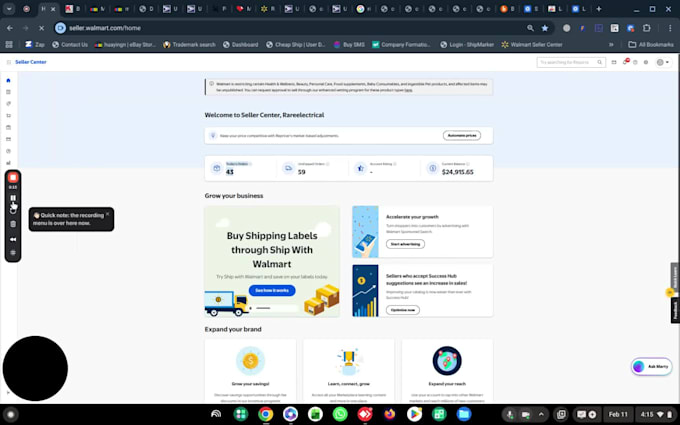
Task: Stop the screen recording with red button
Action: click(13, 177)
